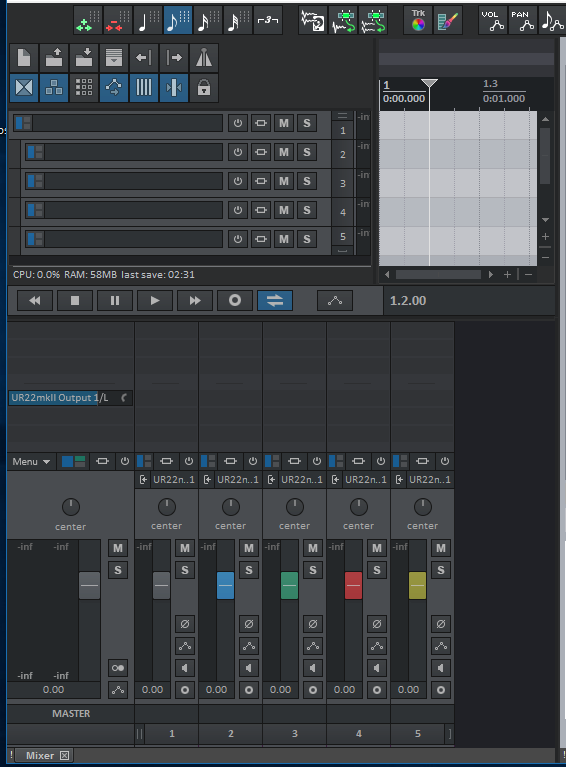Select mixer channel 3 number label
Screen dimensions: 566x767
pyautogui.click(x=294, y=733)
